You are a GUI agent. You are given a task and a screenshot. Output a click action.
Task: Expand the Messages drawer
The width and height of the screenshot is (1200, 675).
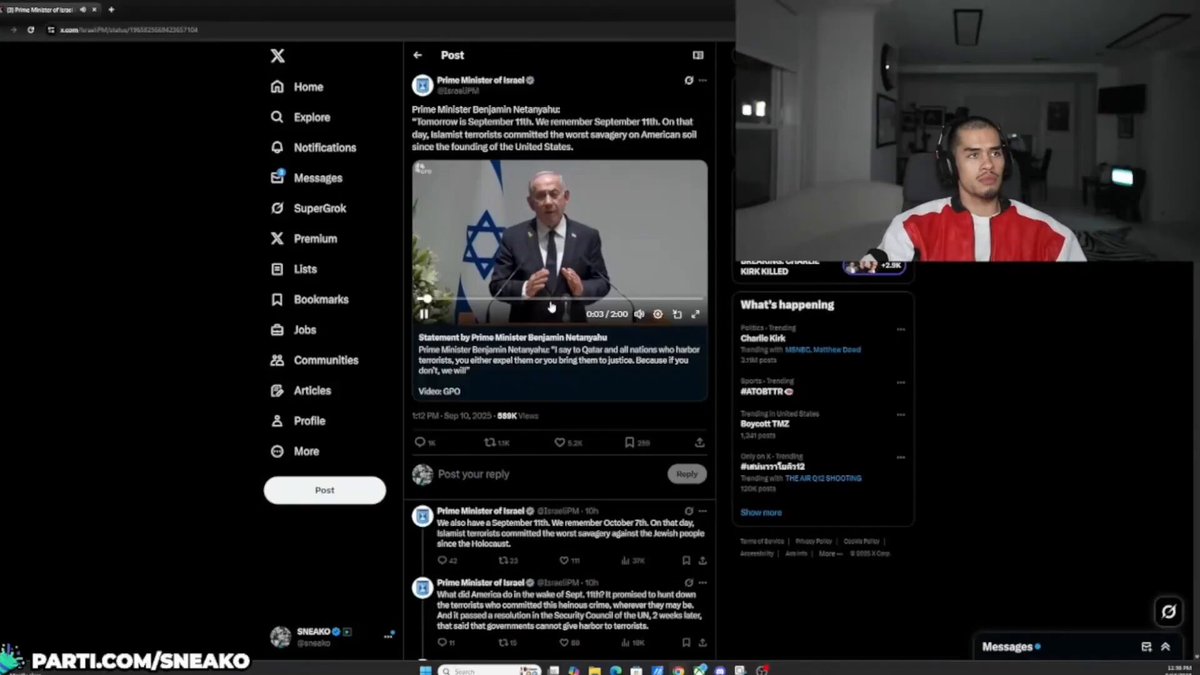click(1165, 647)
